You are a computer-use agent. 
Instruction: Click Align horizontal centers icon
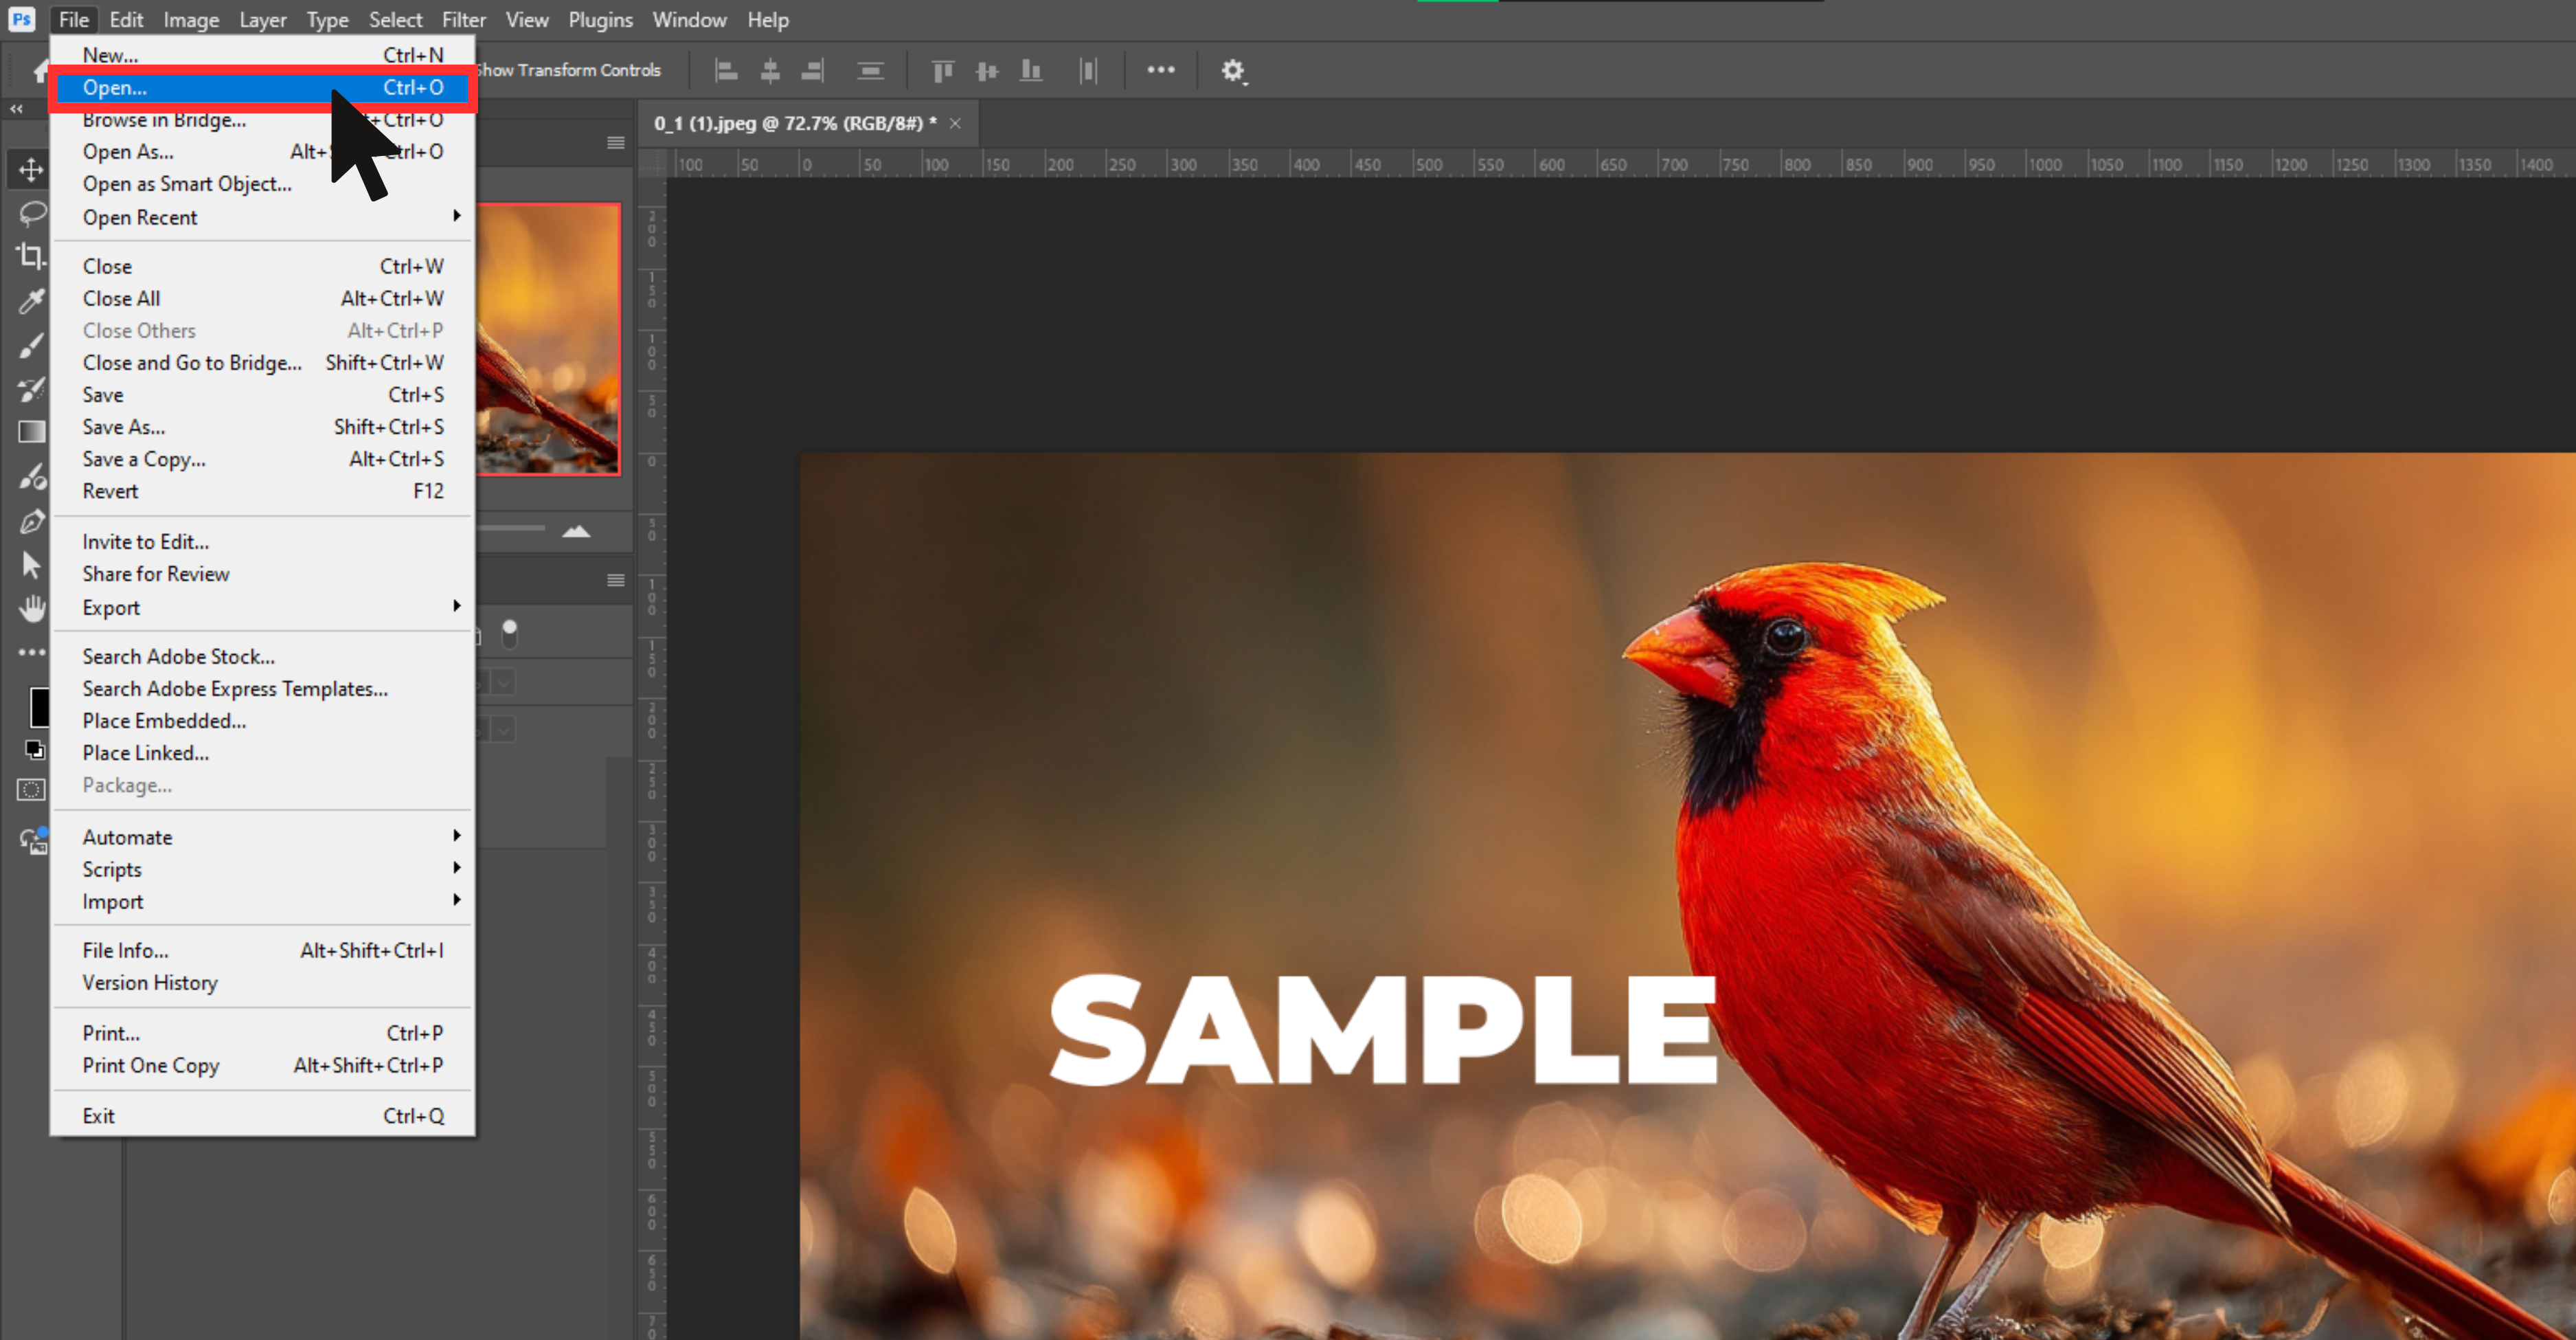point(770,70)
